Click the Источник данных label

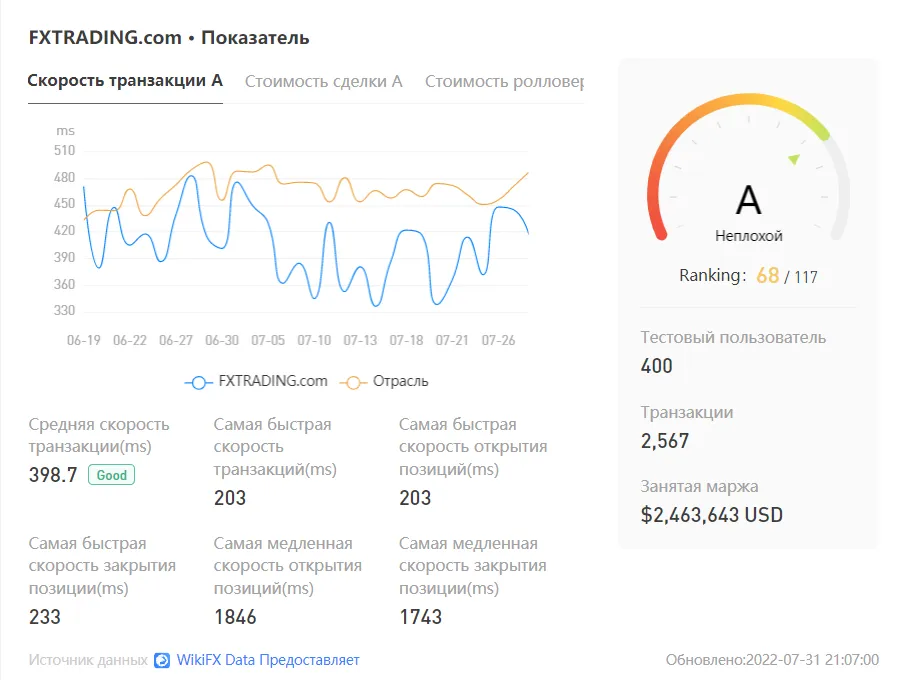click(88, 660)
